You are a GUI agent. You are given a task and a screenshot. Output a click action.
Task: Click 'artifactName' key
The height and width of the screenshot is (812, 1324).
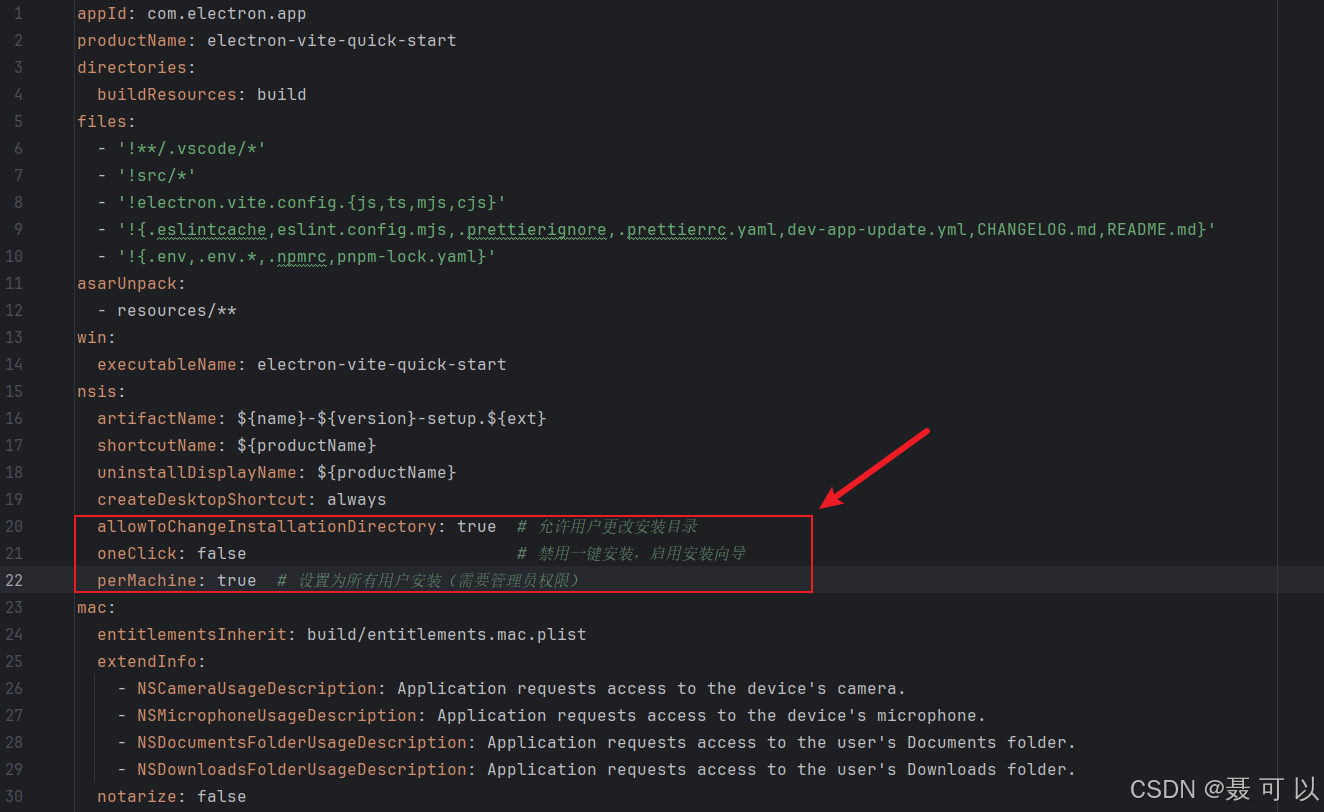click(x=157, y=419)
